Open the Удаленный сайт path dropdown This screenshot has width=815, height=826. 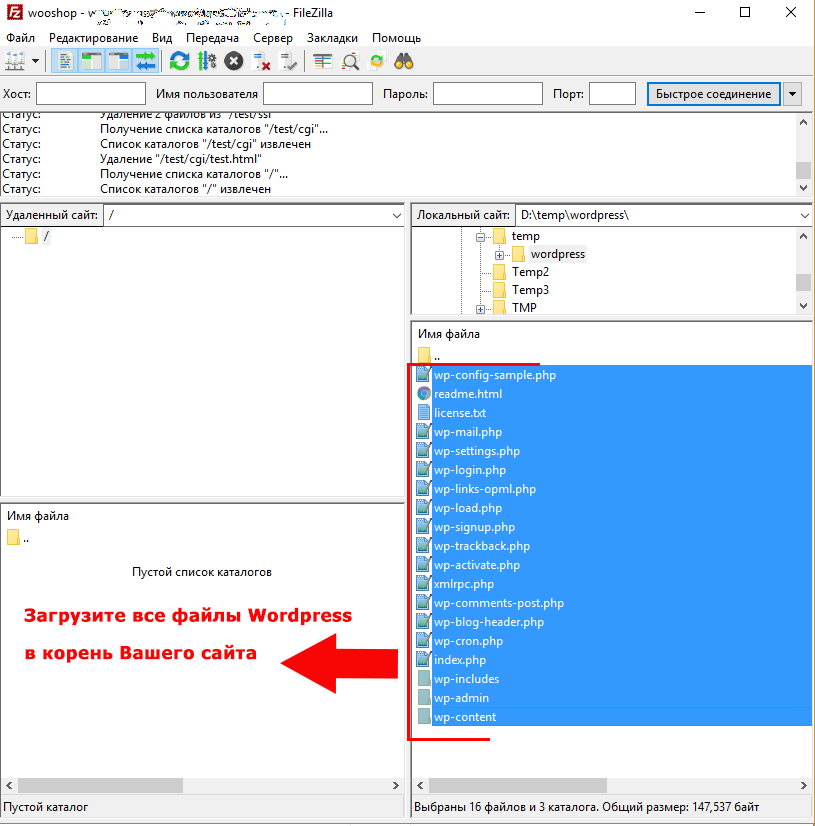[397, 215]
